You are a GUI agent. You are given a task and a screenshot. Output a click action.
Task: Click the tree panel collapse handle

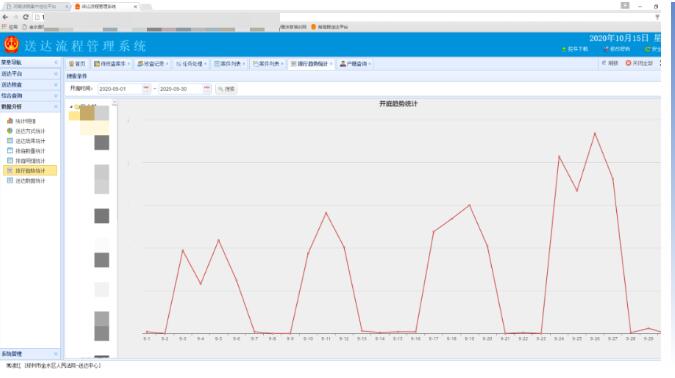tap(115, 103)
